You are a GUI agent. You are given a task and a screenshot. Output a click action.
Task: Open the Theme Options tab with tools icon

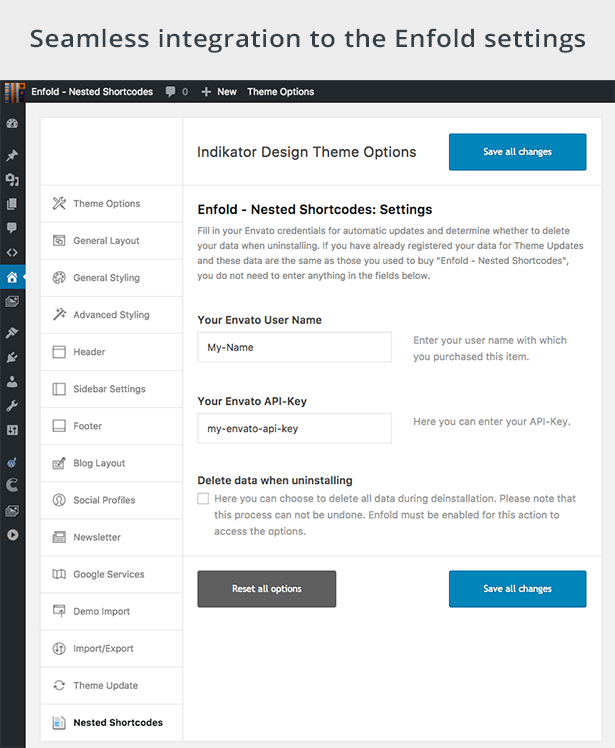point(112,204)
